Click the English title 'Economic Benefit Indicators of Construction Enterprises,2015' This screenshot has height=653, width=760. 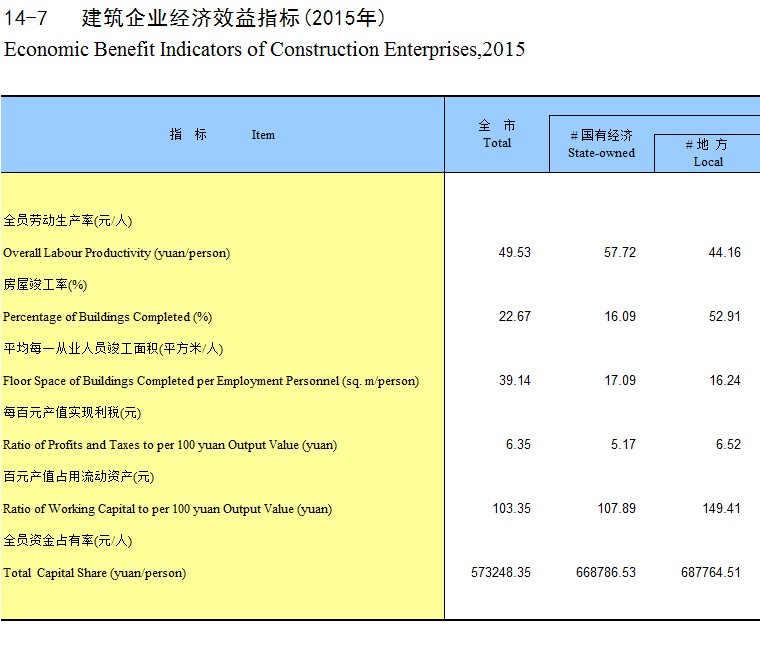[x=264, y=49]
